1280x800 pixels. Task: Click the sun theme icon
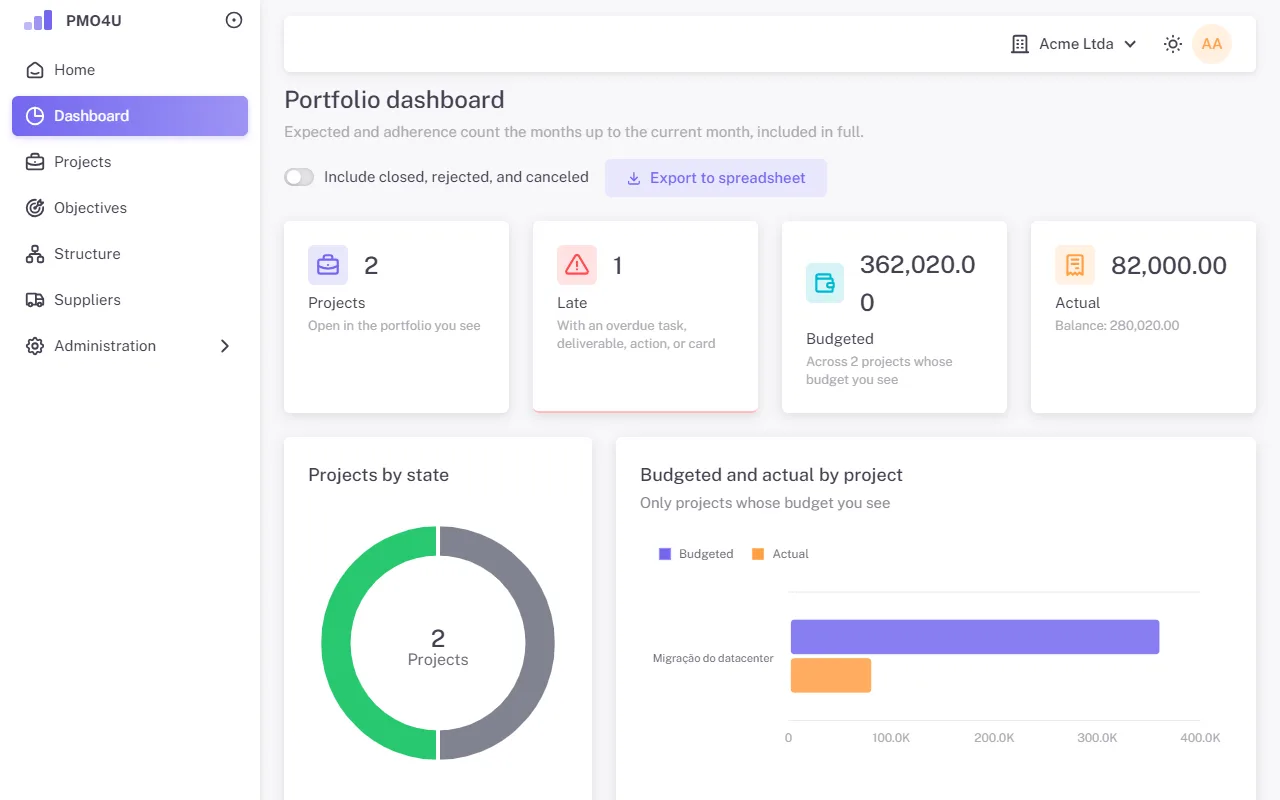click(1173, 44)
